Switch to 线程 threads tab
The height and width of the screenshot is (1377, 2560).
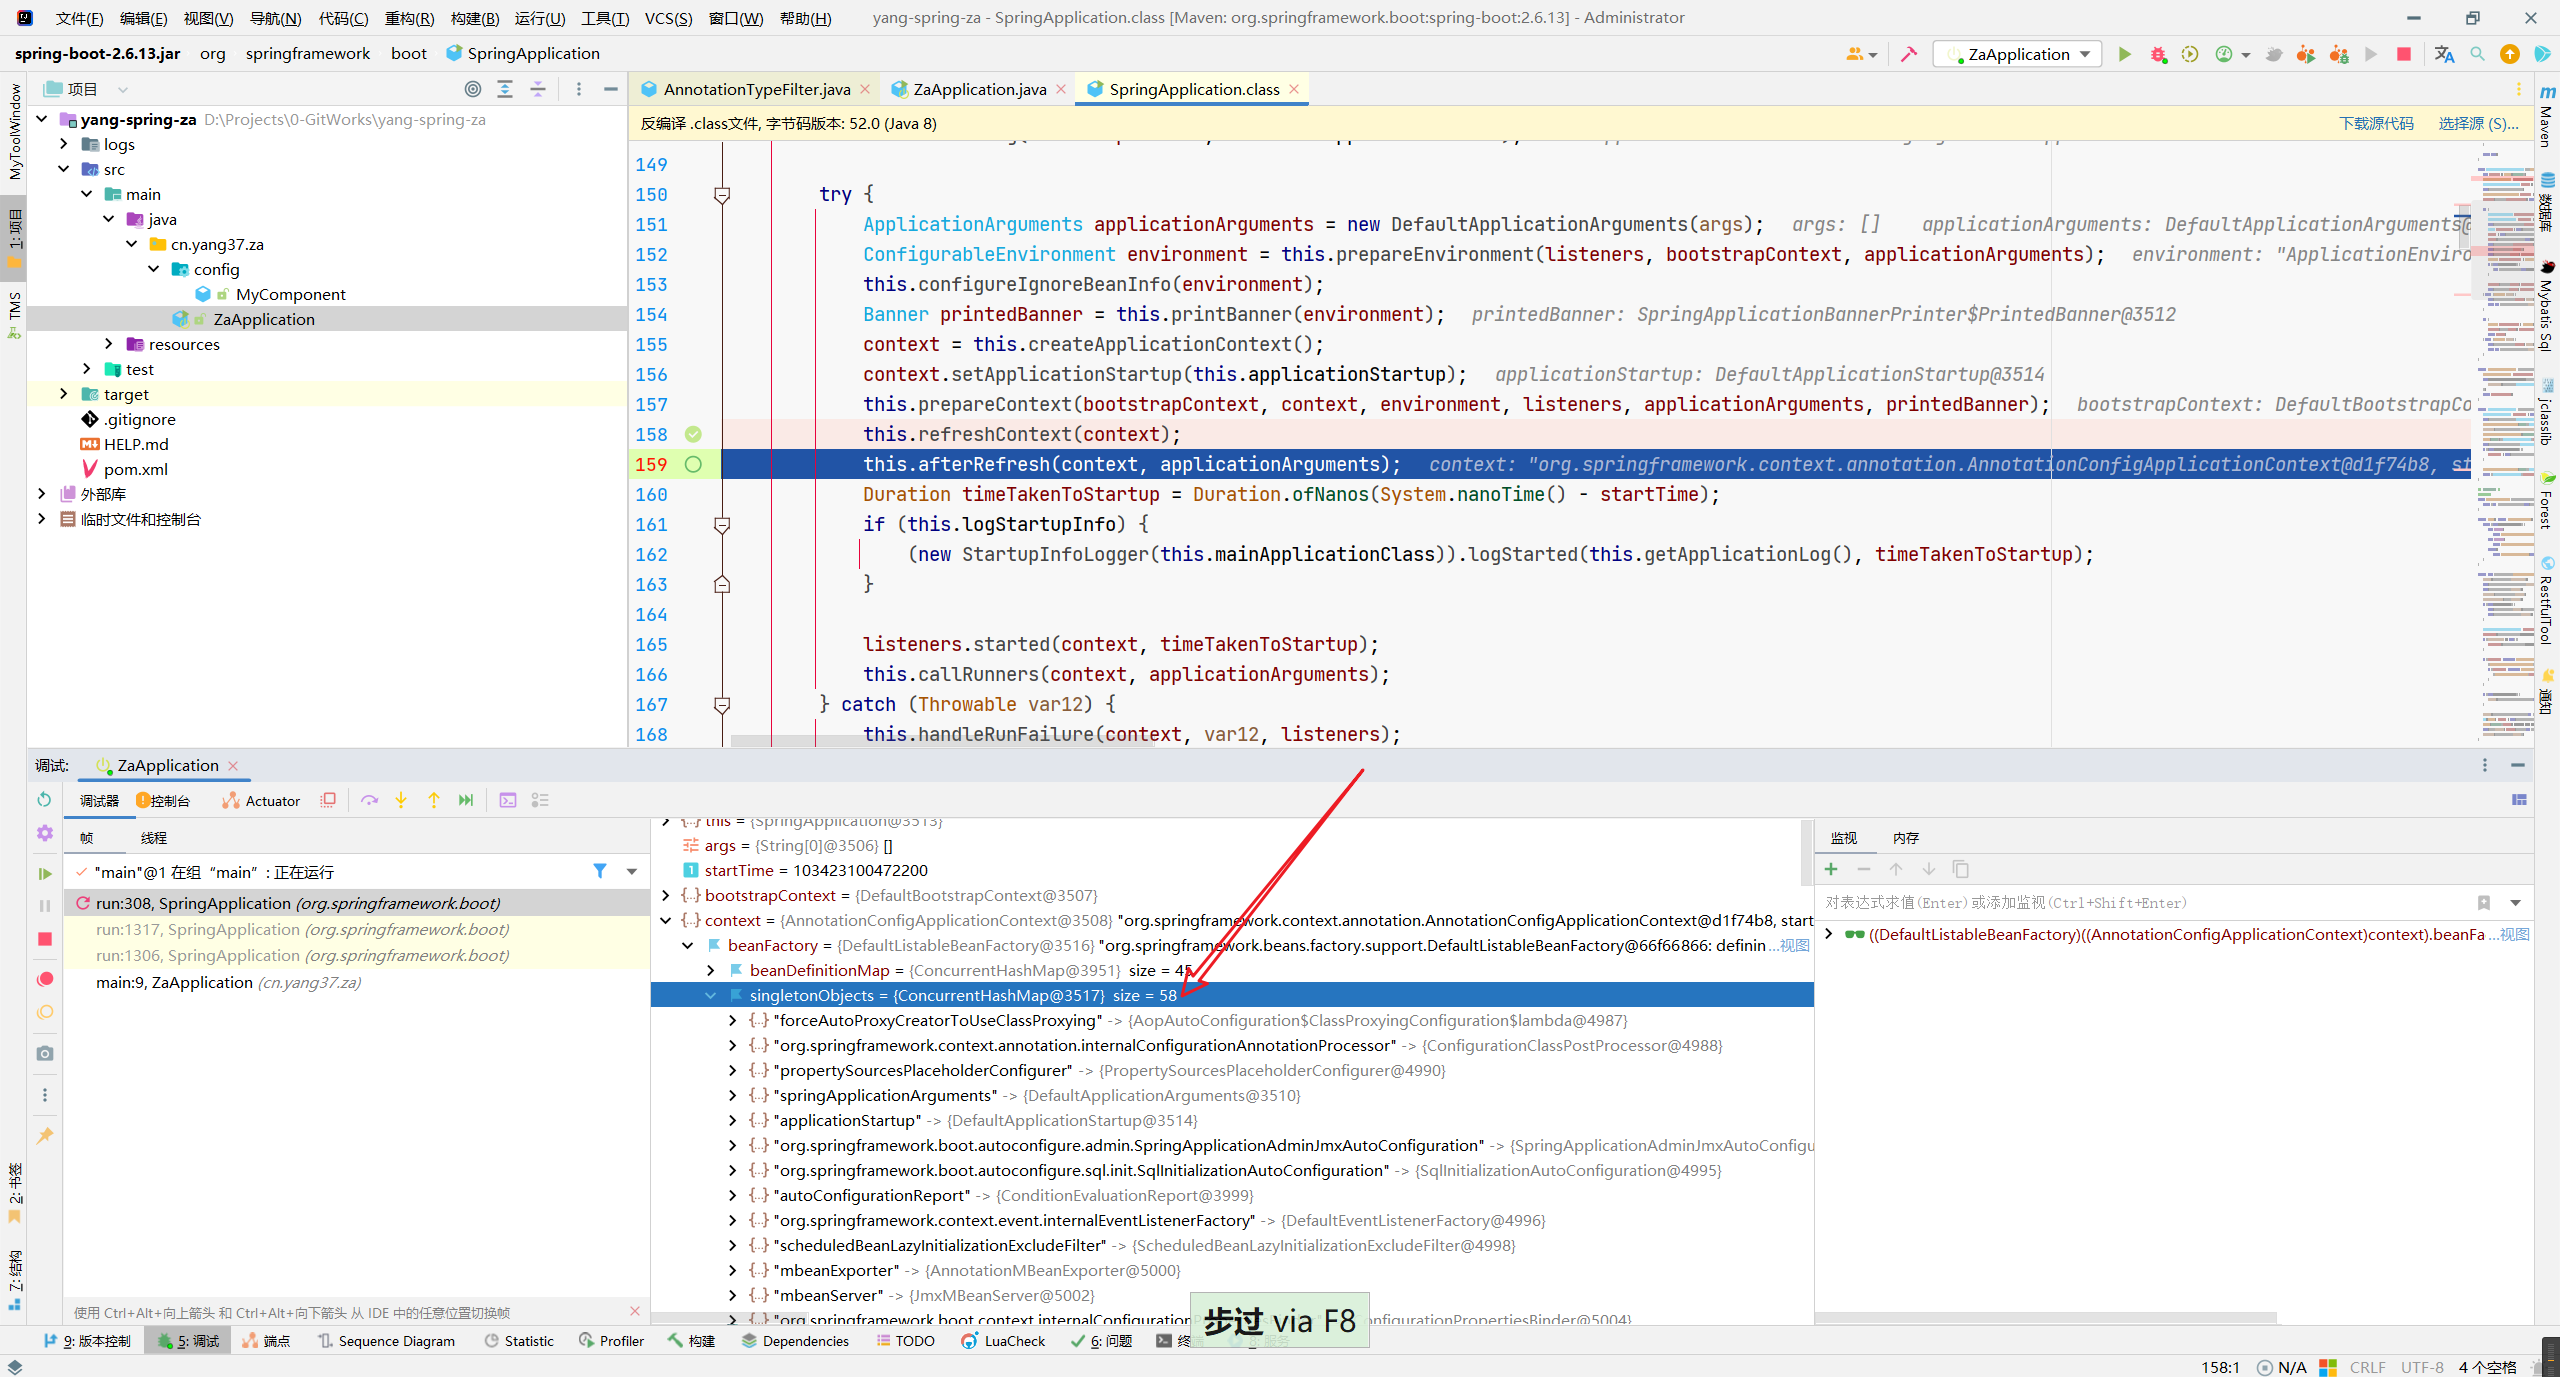153,837
